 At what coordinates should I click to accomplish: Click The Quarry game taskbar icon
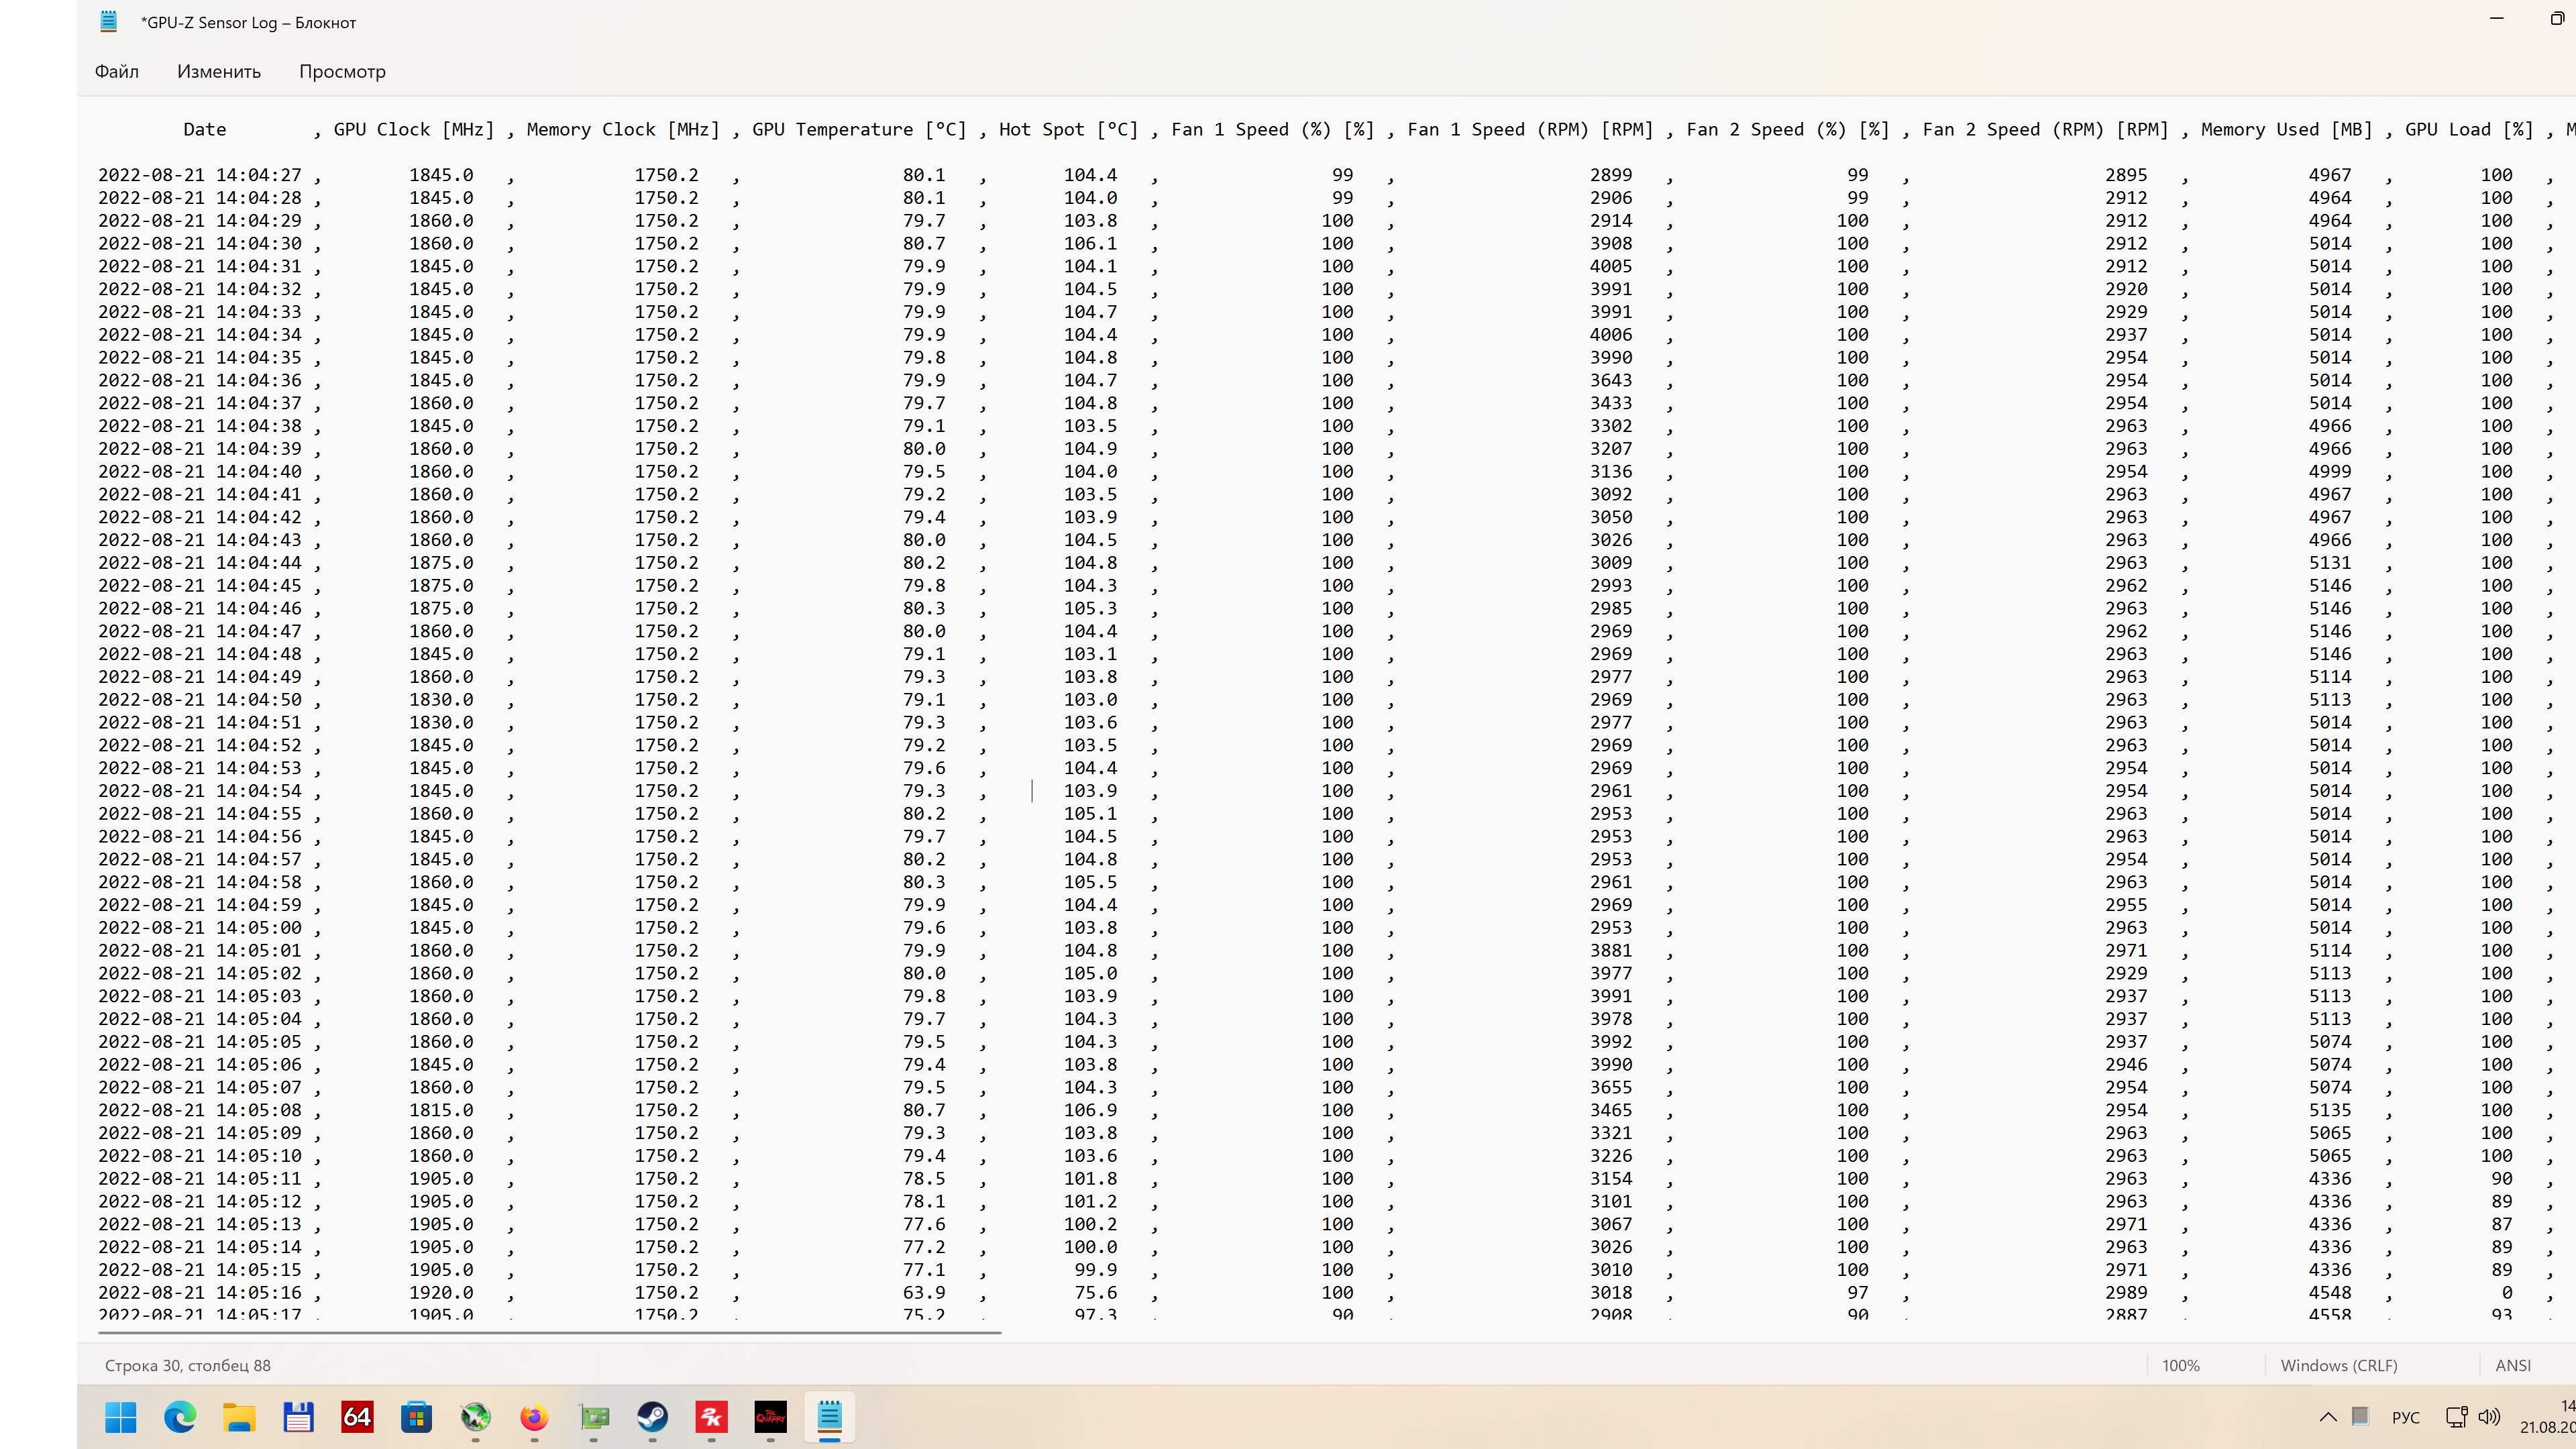tap(771, 1417)
